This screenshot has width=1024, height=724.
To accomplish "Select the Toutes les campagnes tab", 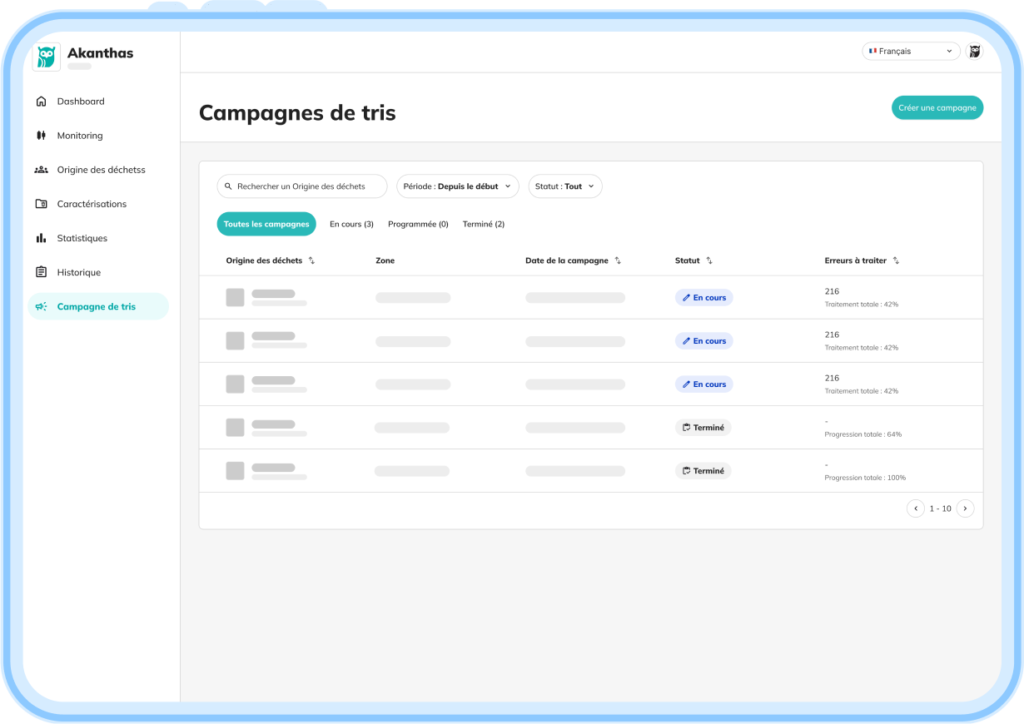I will pyautogui.click(x=266, y=224).
